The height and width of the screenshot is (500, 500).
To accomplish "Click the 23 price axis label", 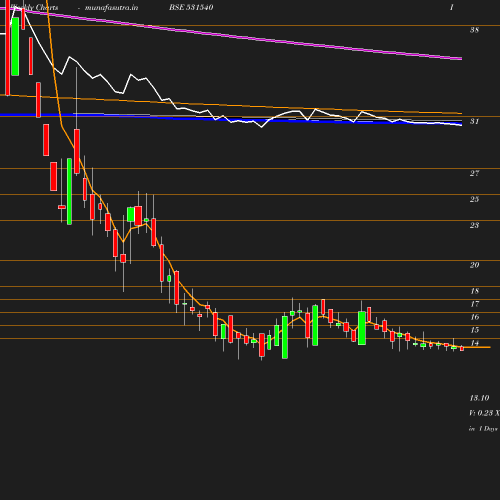I will 474,225.
